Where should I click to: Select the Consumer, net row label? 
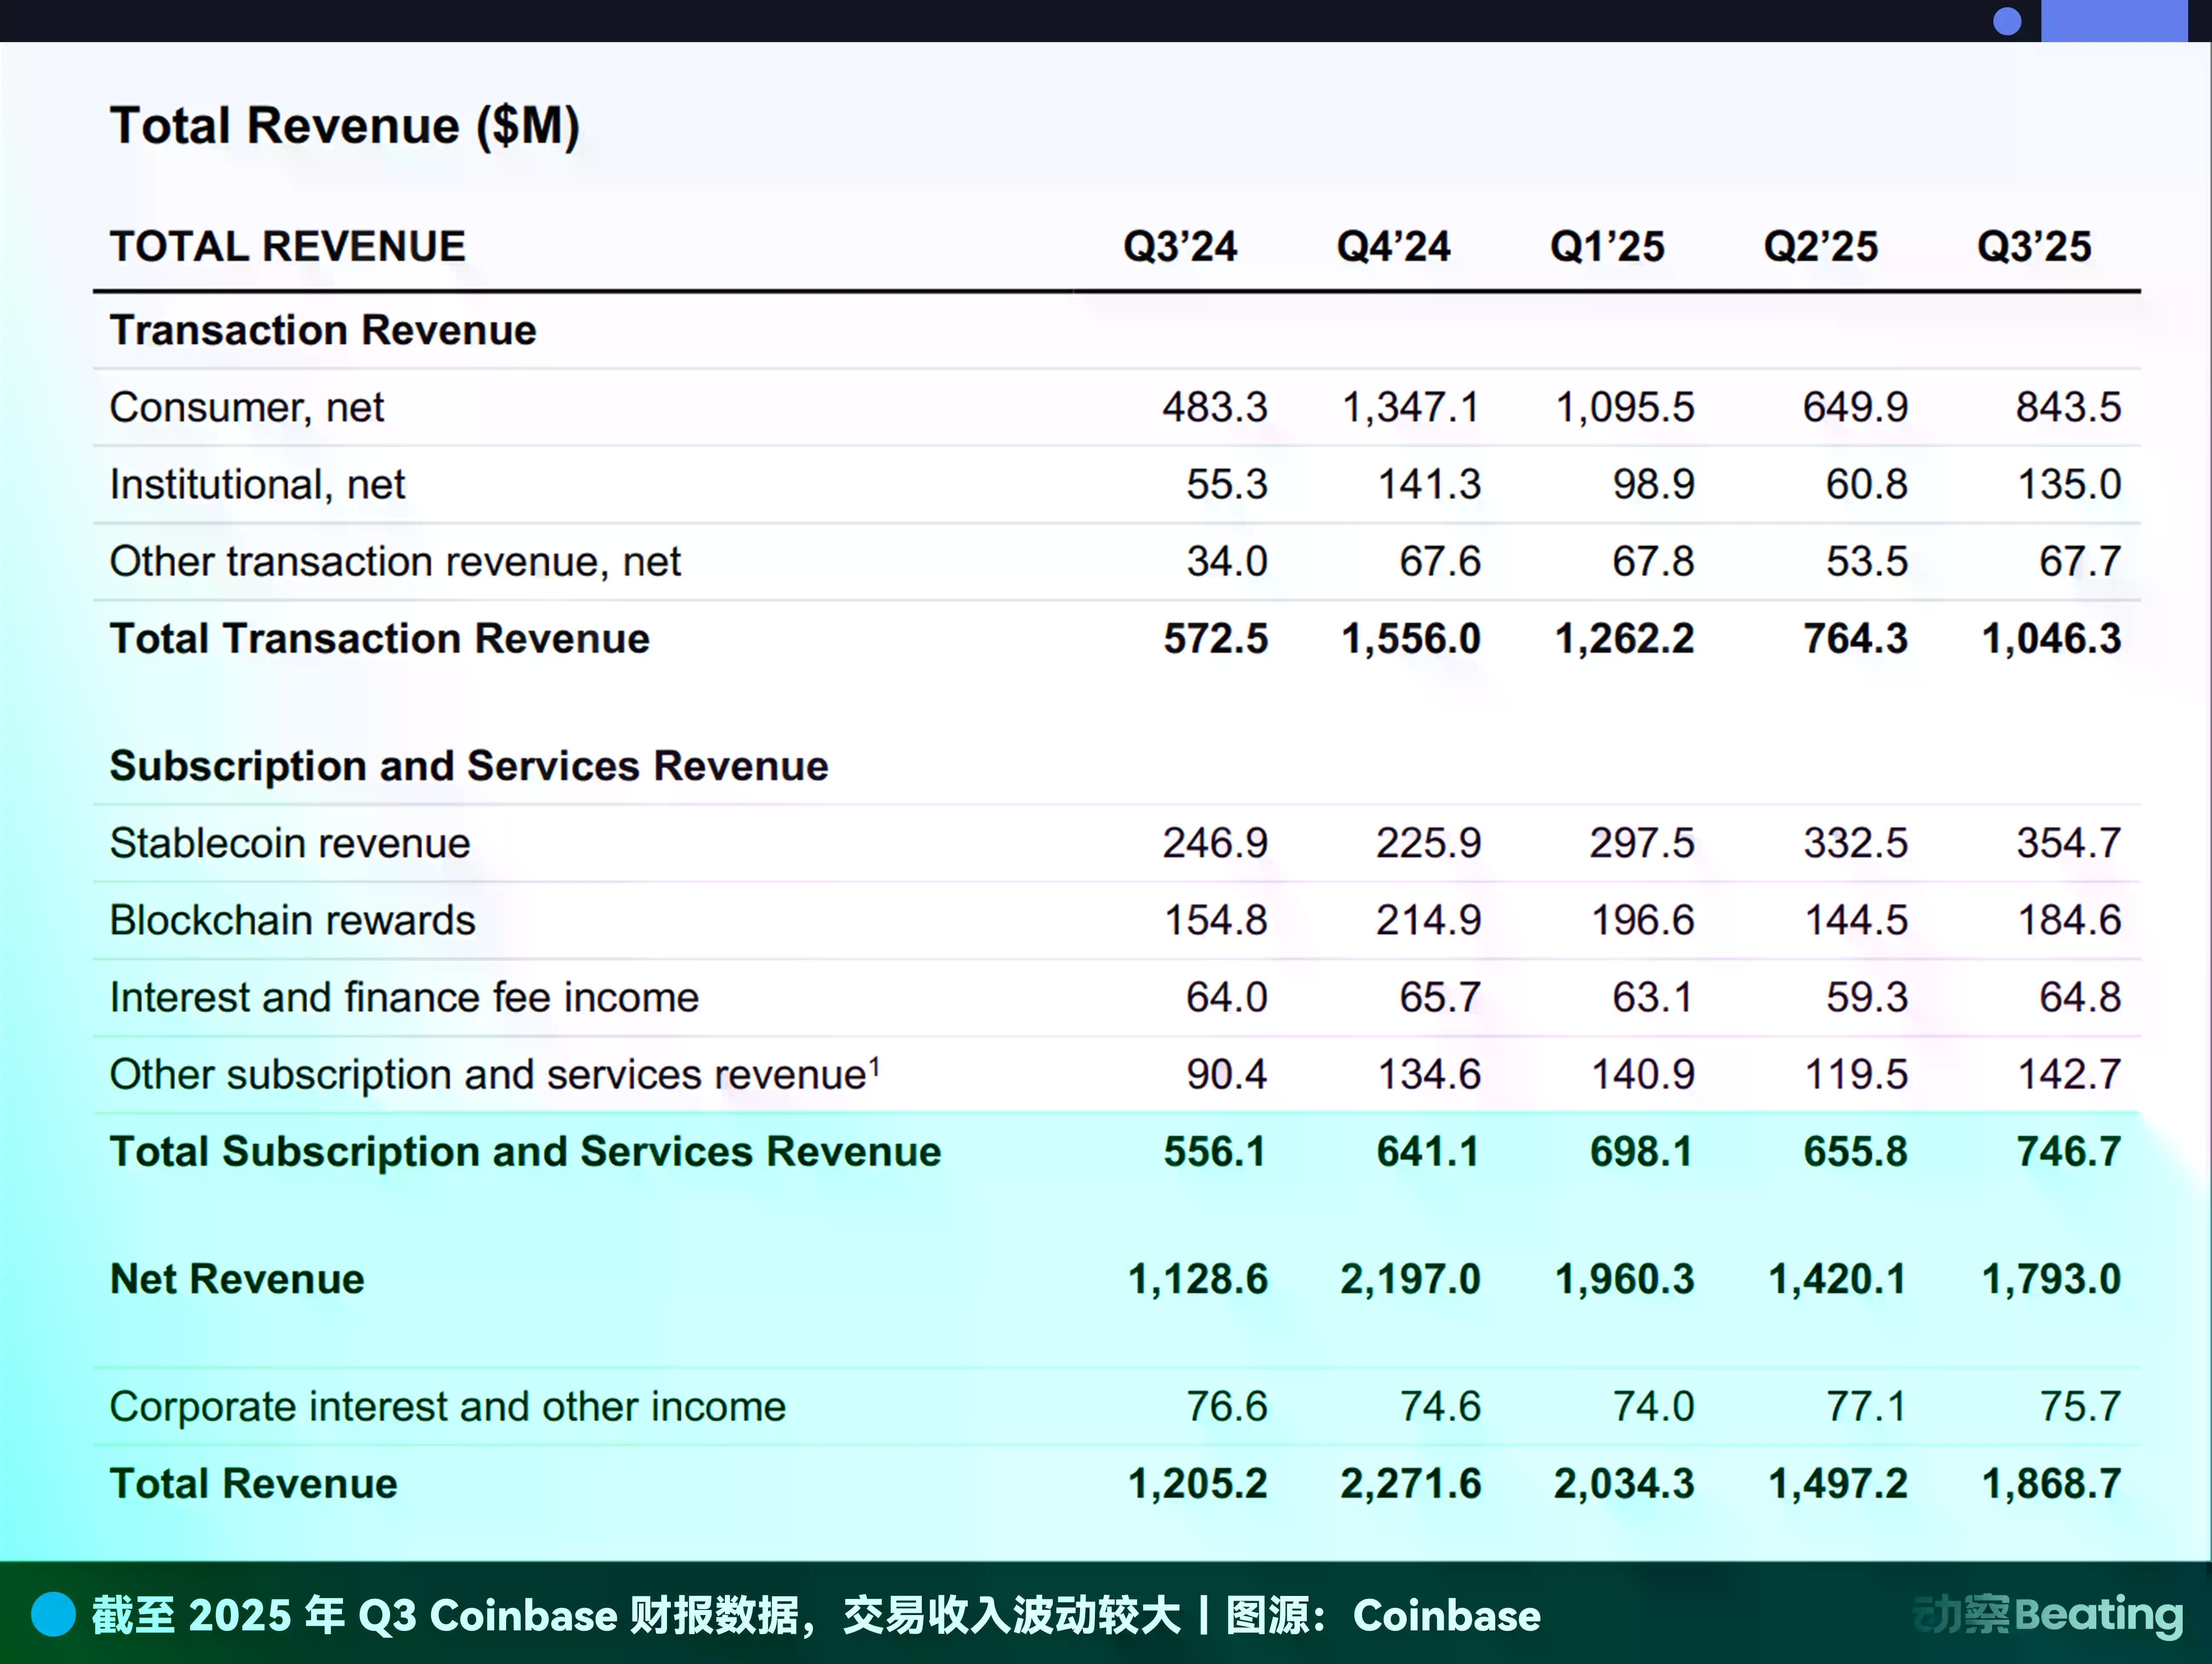(x=247, y=408)
